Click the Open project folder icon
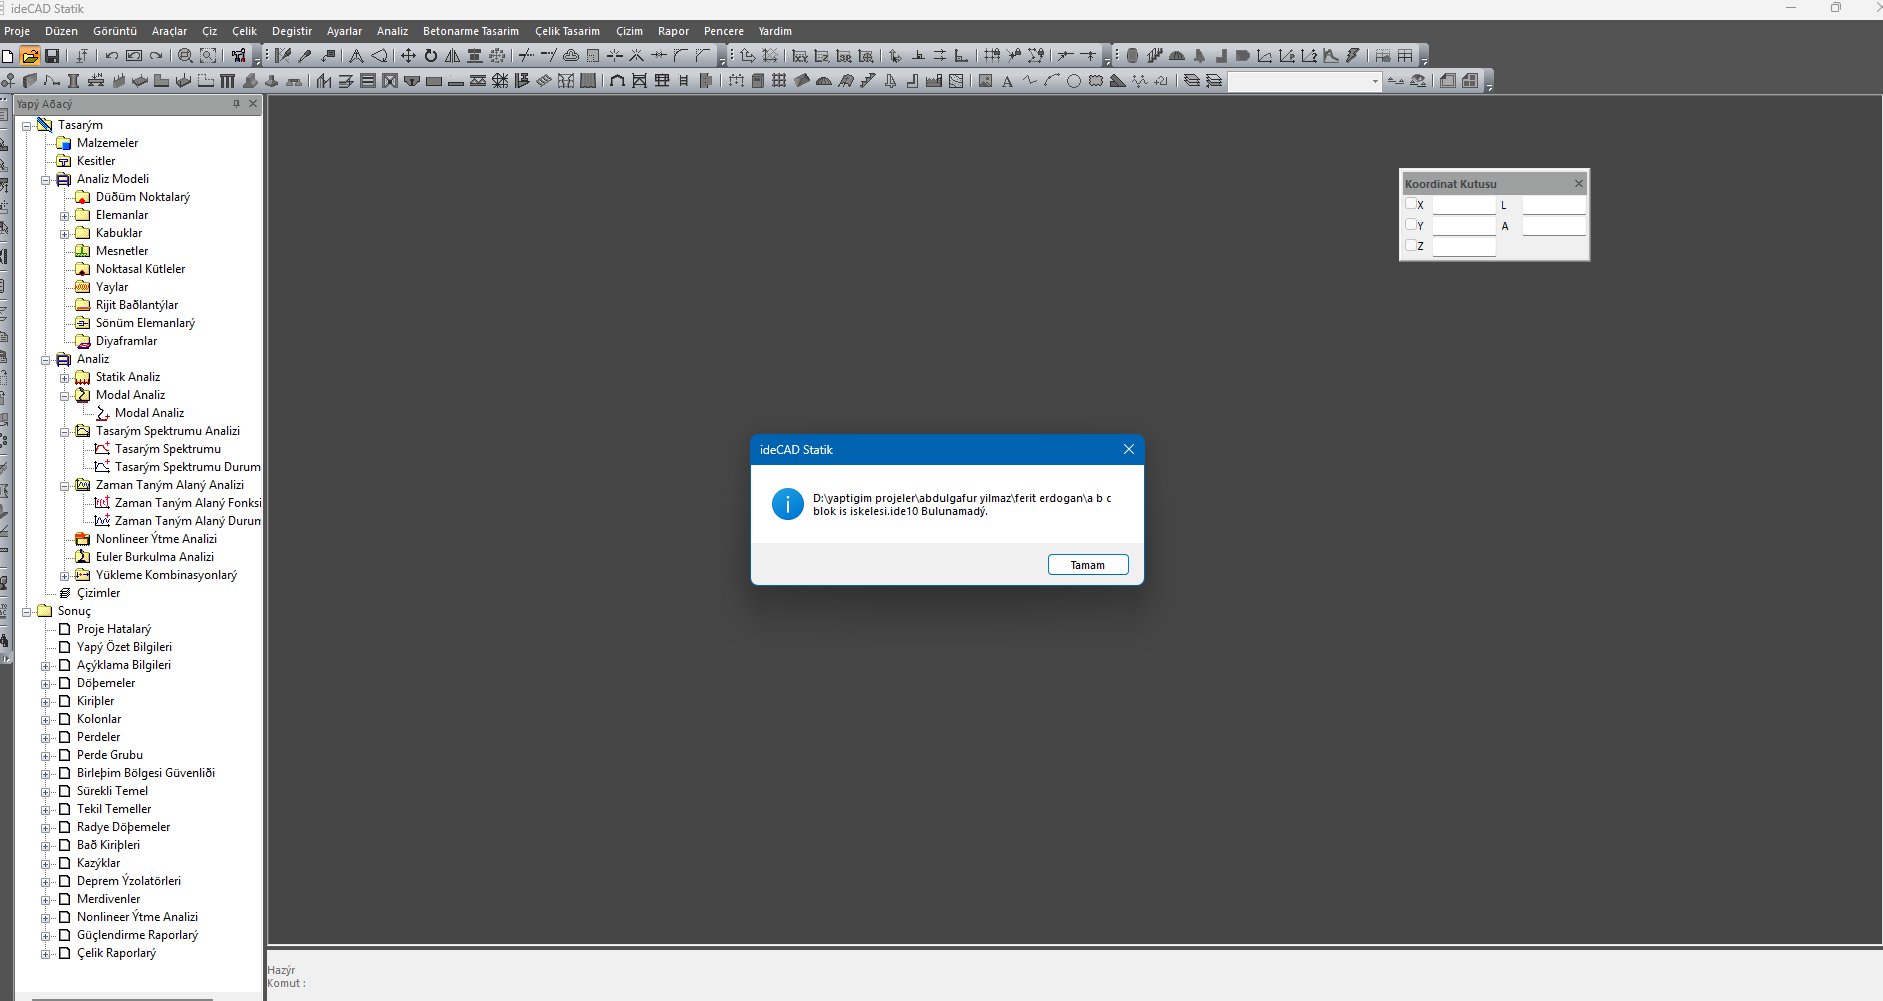The image size is (1883, 1001). [x=30, y=56]
